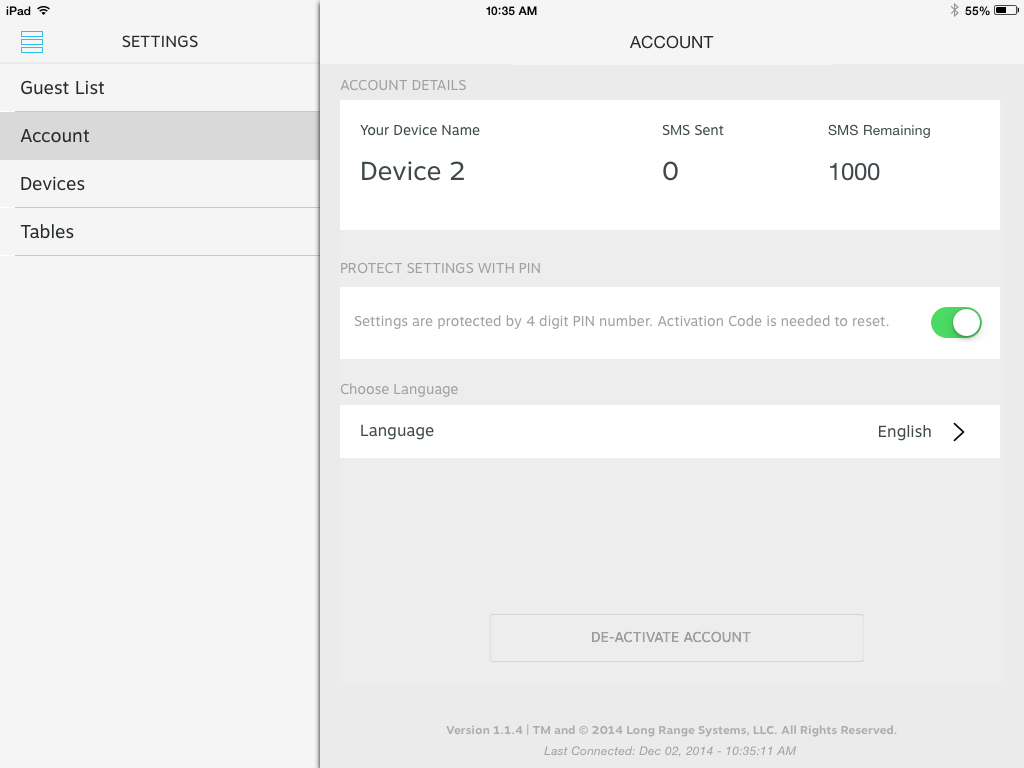Click the 55% battery percentage
Viewport: 1024px width, 768px height.
(x=977, y=11)
